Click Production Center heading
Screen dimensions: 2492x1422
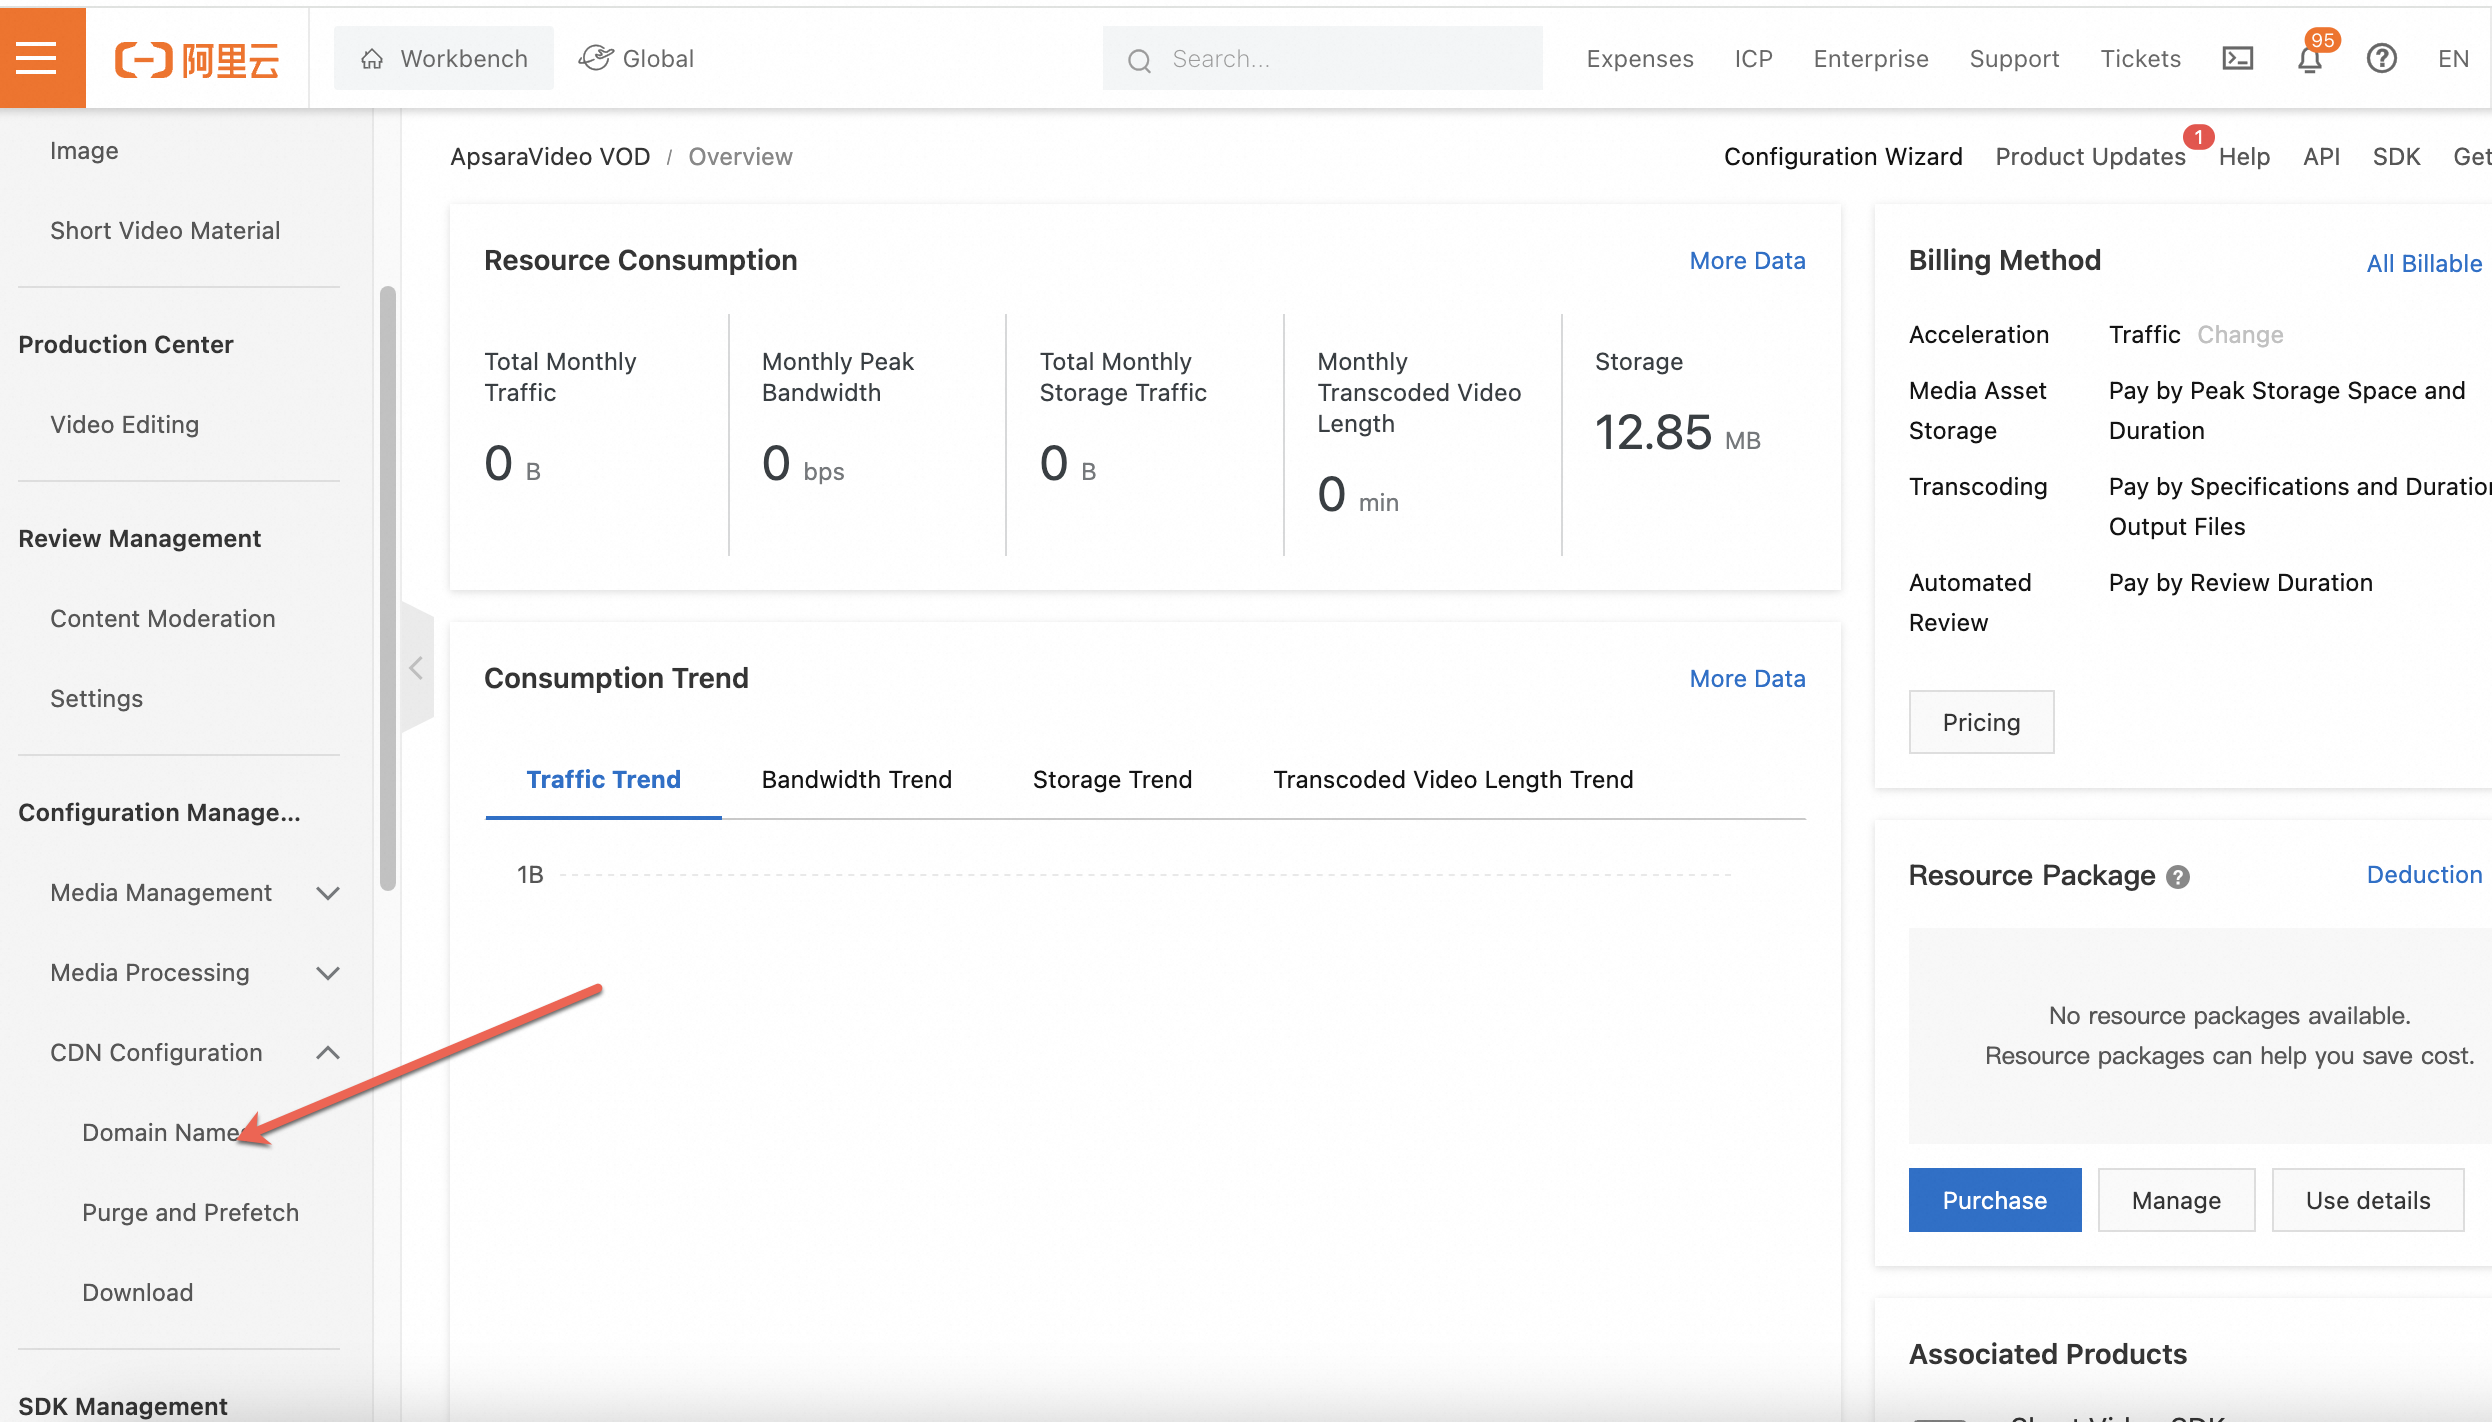[x=125, y=344]
